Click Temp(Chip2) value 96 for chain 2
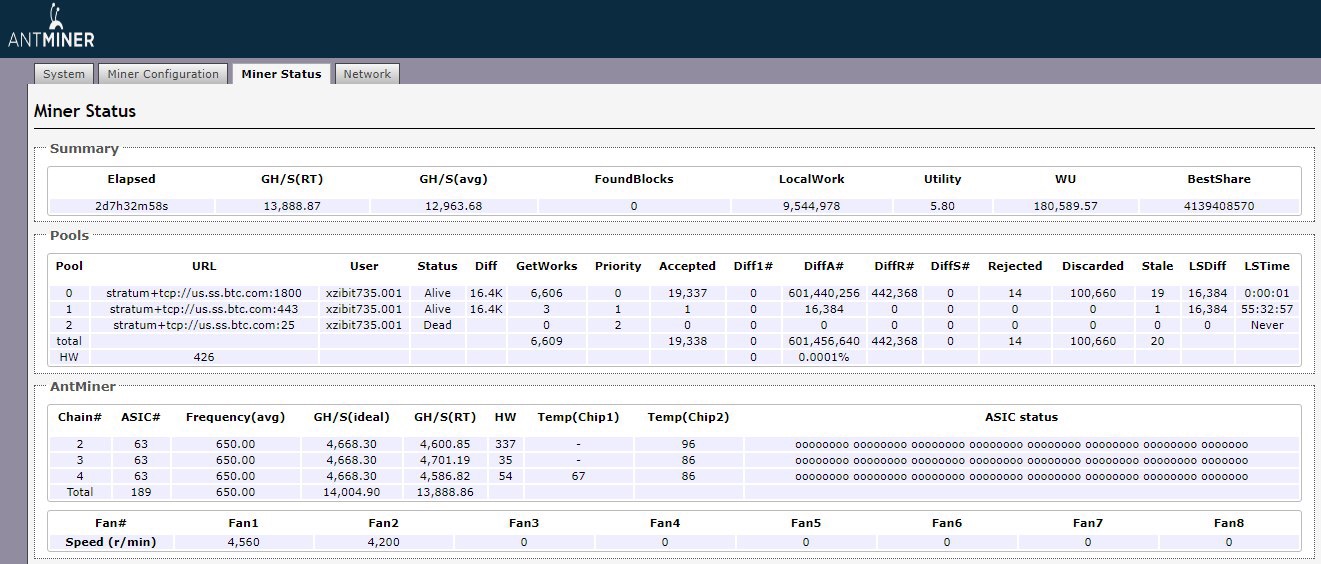The width and height of the screenshot is (1321, 564). click(688, 444)
